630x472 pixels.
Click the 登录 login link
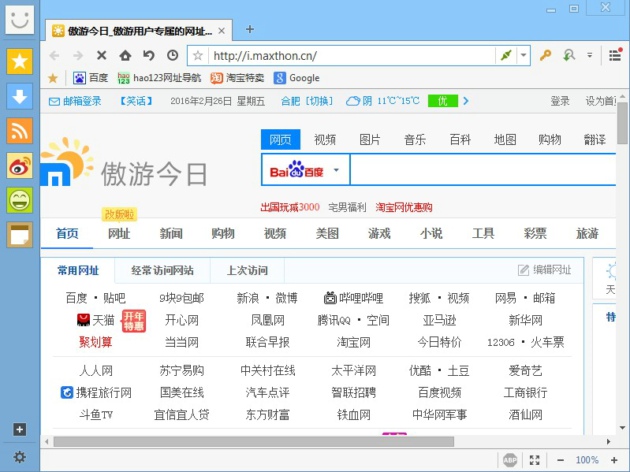pos(560,101)
